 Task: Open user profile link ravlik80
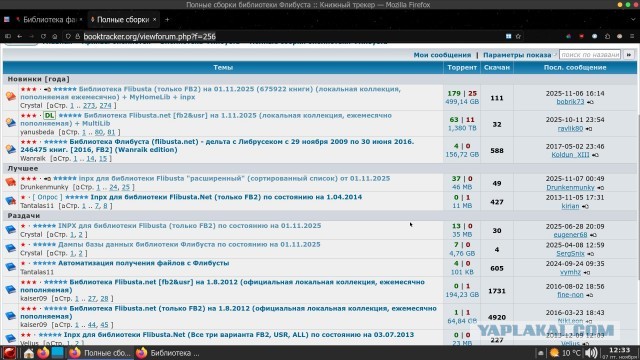(570, 129)
